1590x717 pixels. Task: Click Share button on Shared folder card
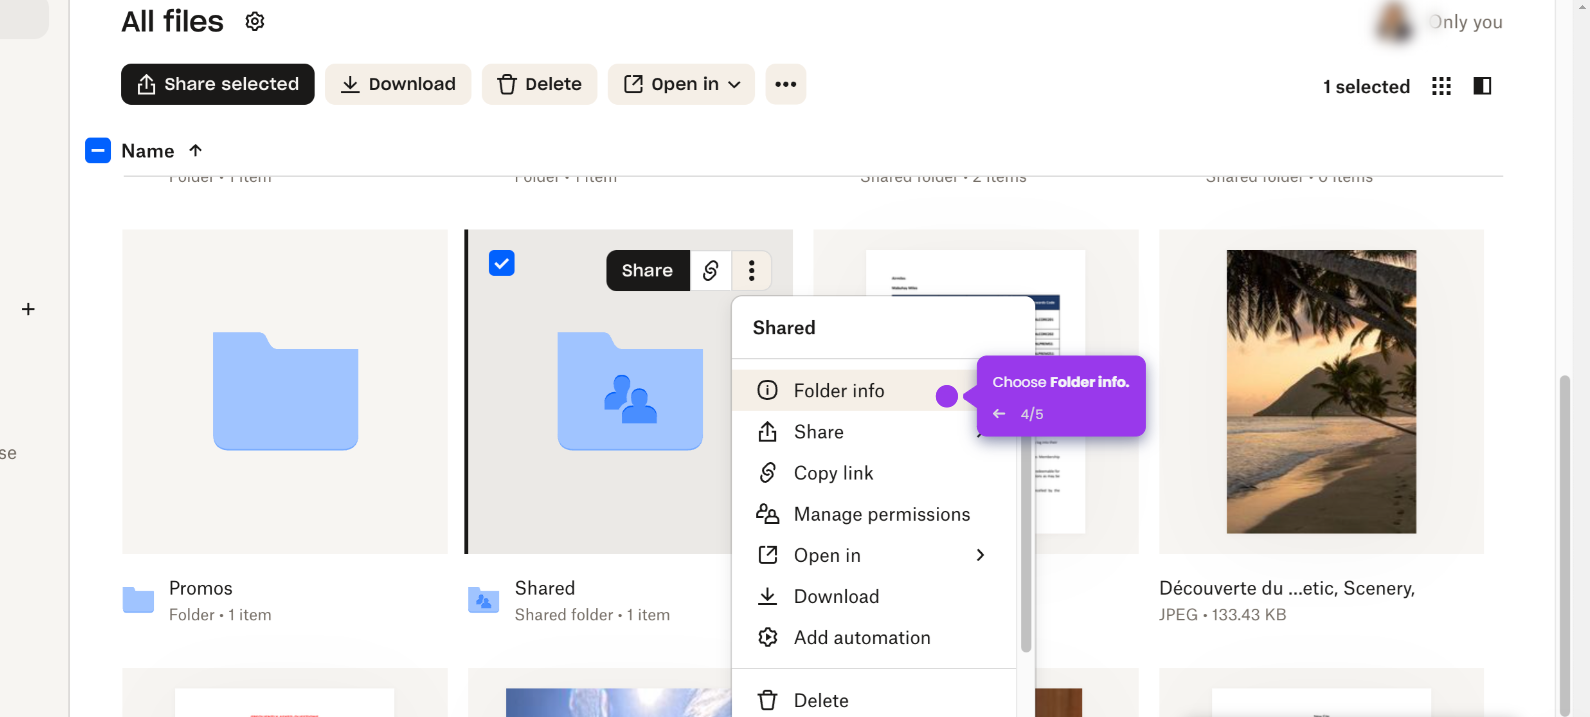pyautogui.click(x=647, y=270)
